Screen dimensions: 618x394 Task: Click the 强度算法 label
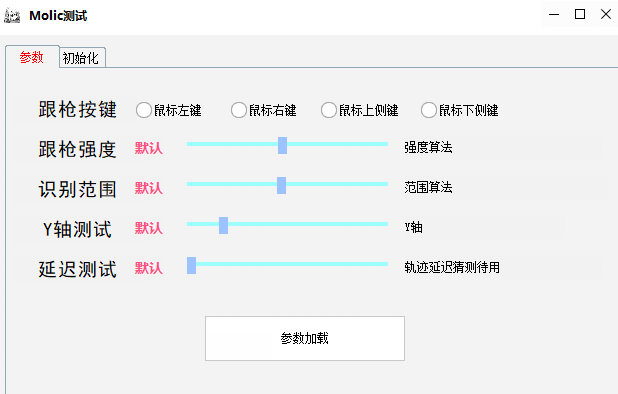[428, 147]
